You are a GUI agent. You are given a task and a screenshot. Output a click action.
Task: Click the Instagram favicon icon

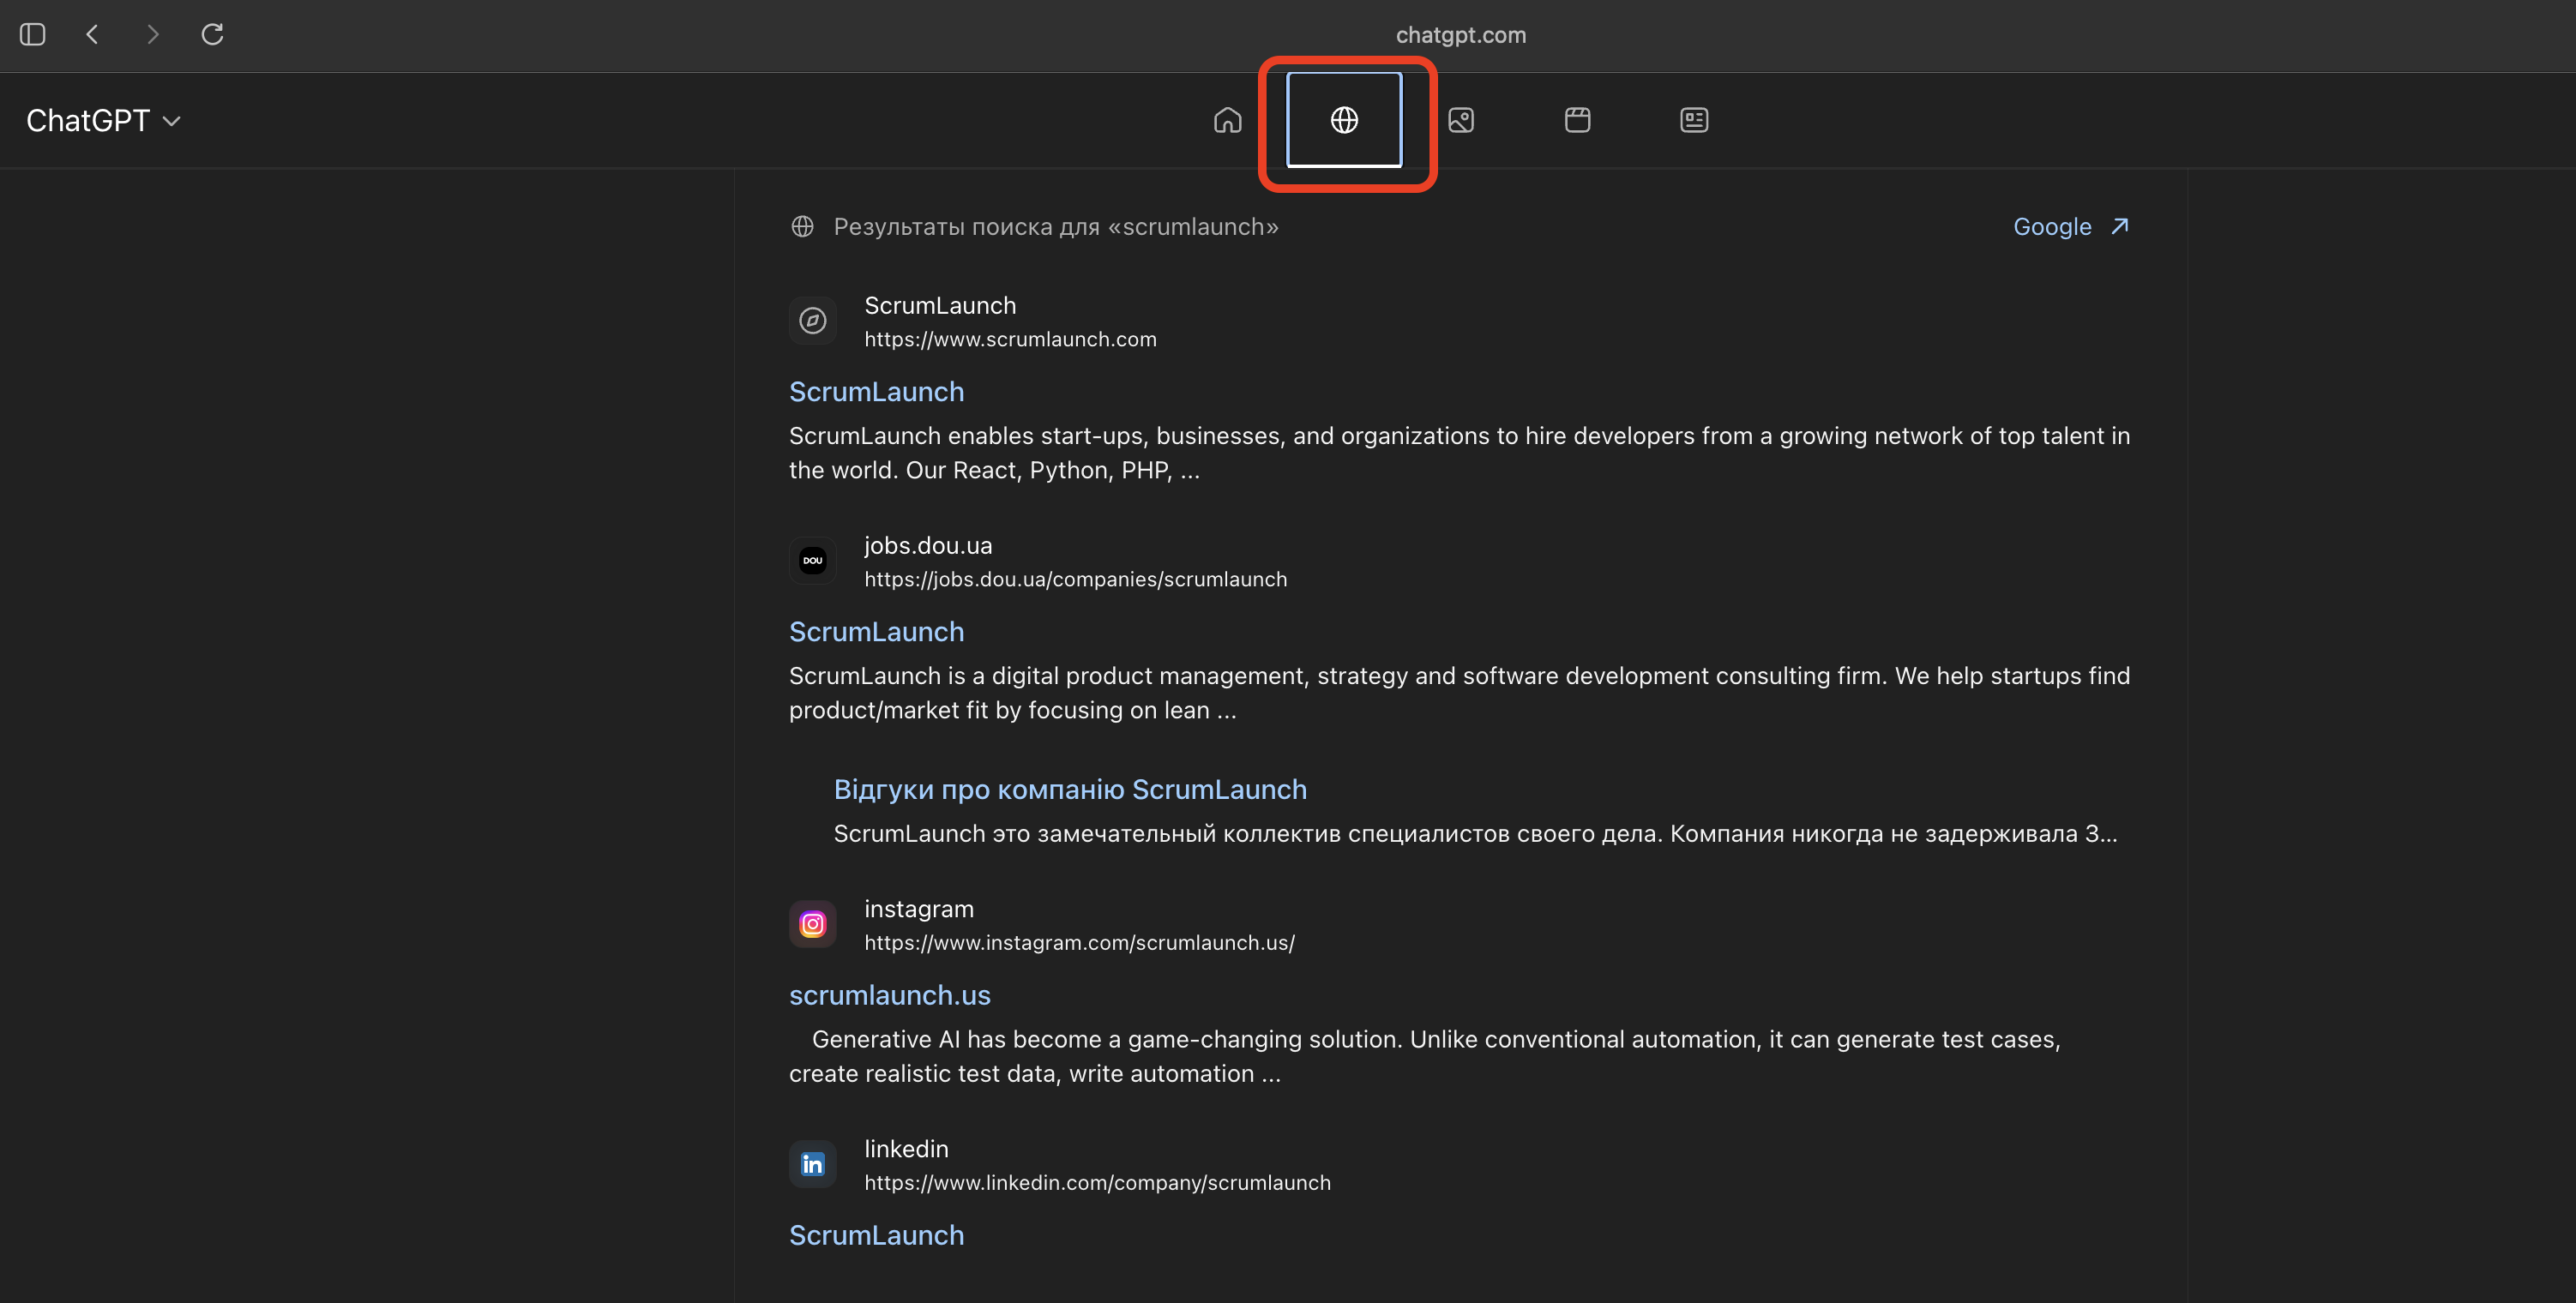click(812, 924)
